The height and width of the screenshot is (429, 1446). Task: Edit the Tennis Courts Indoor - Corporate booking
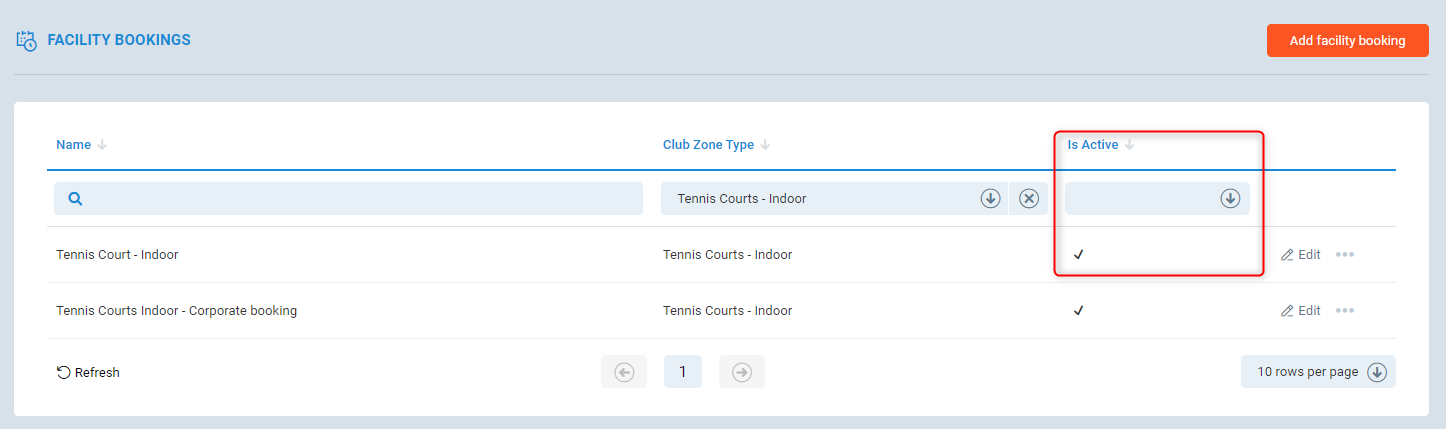(x=1301, y=311)
